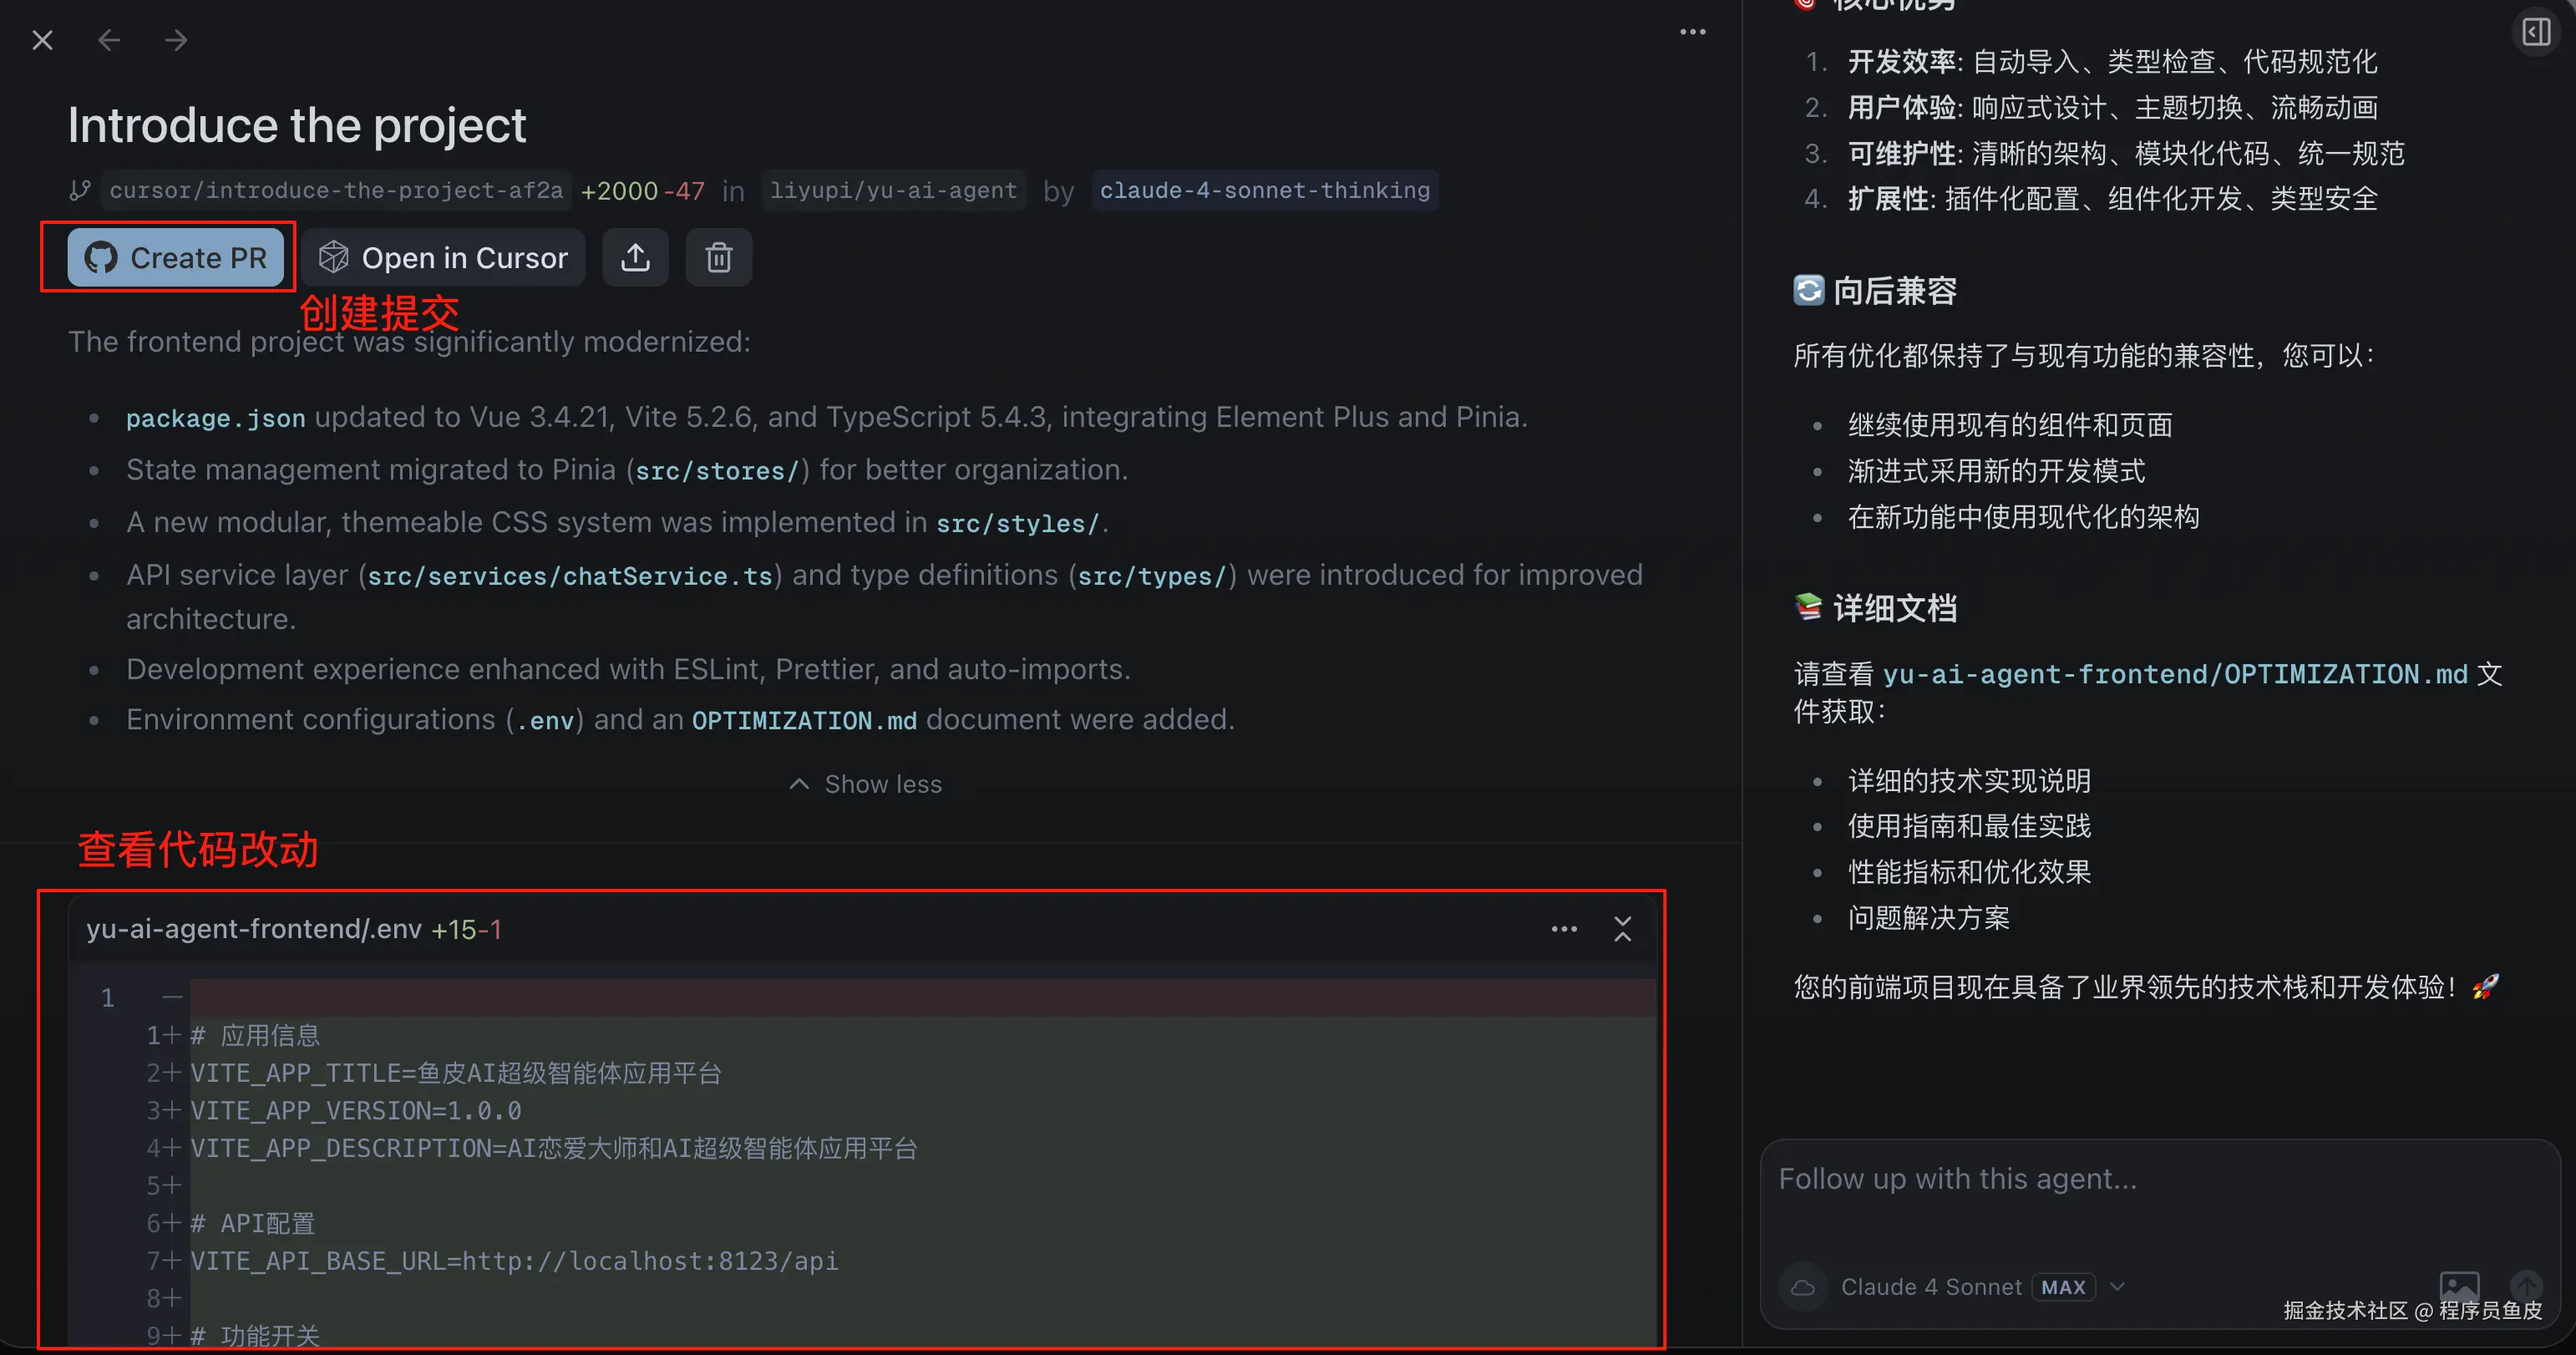Open .env file diff options menu
The width and height of the screenshot is (2576, 1355).
click(x=1564, y=929)
